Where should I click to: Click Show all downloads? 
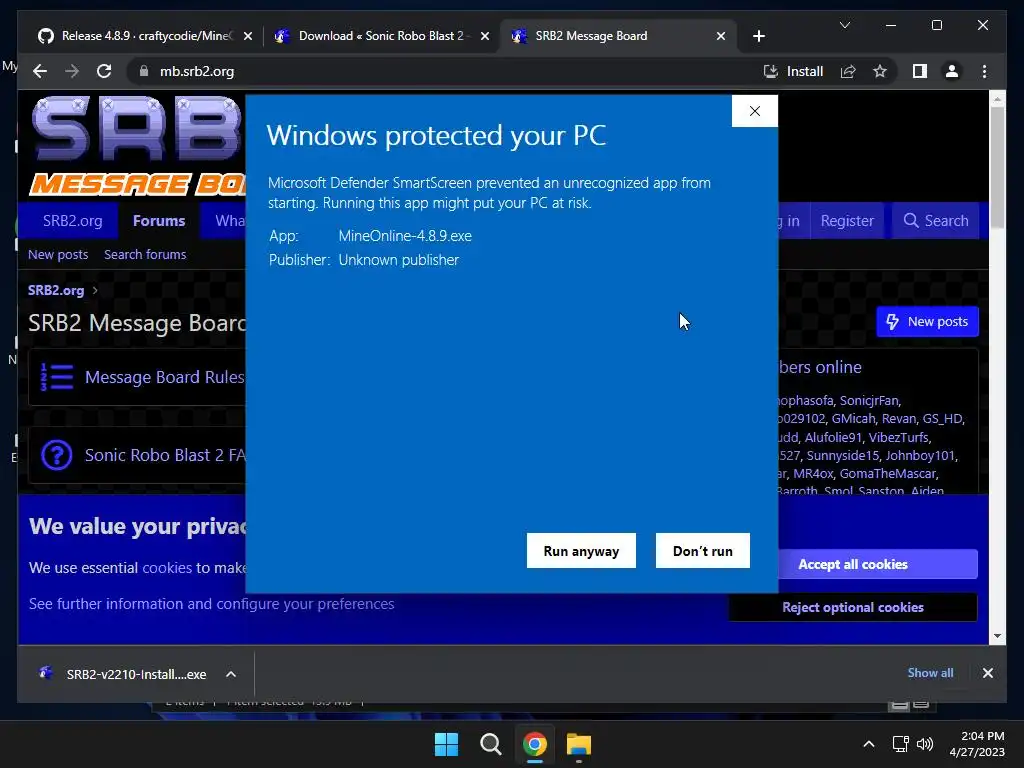click(x=930, y=673)
